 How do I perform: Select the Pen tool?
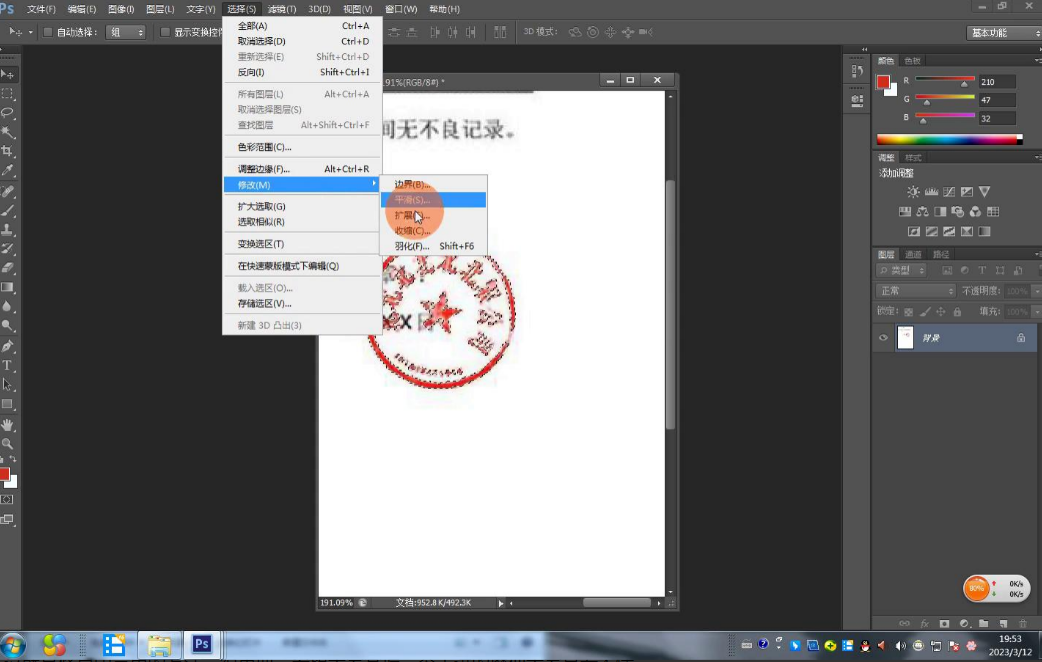[8, 346]
